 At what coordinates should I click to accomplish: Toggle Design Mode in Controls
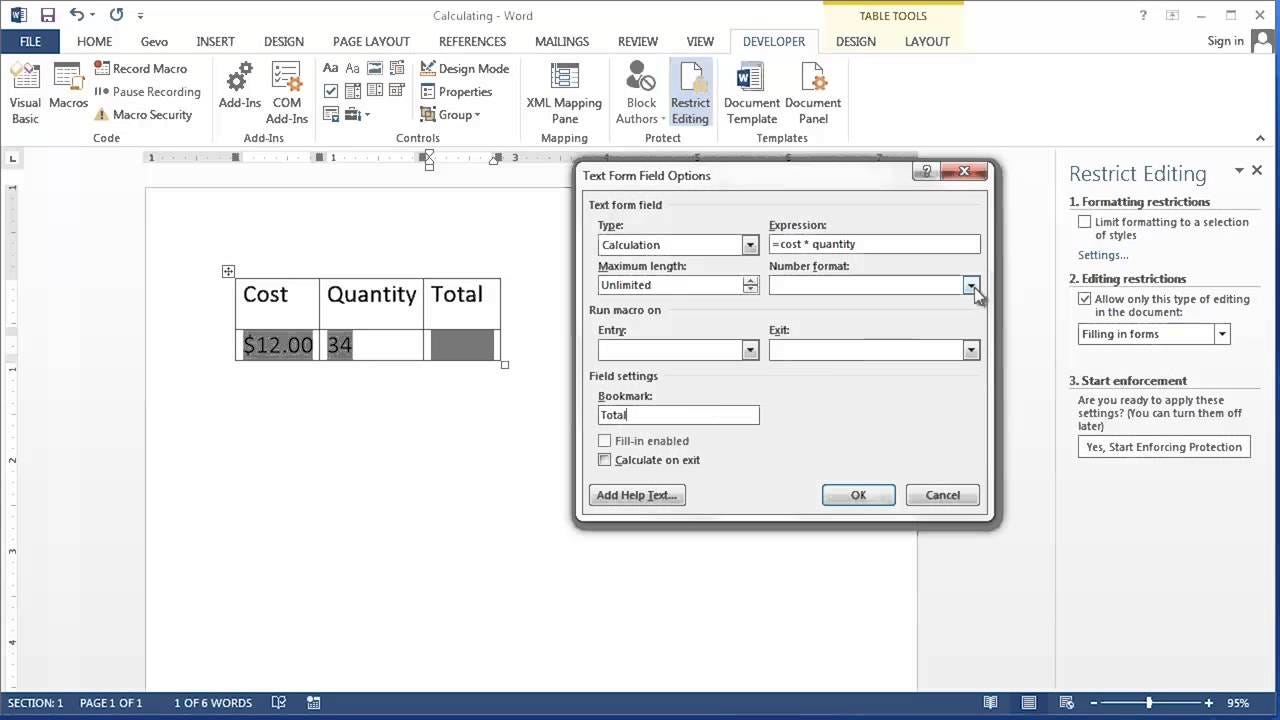tap(464, 69)
